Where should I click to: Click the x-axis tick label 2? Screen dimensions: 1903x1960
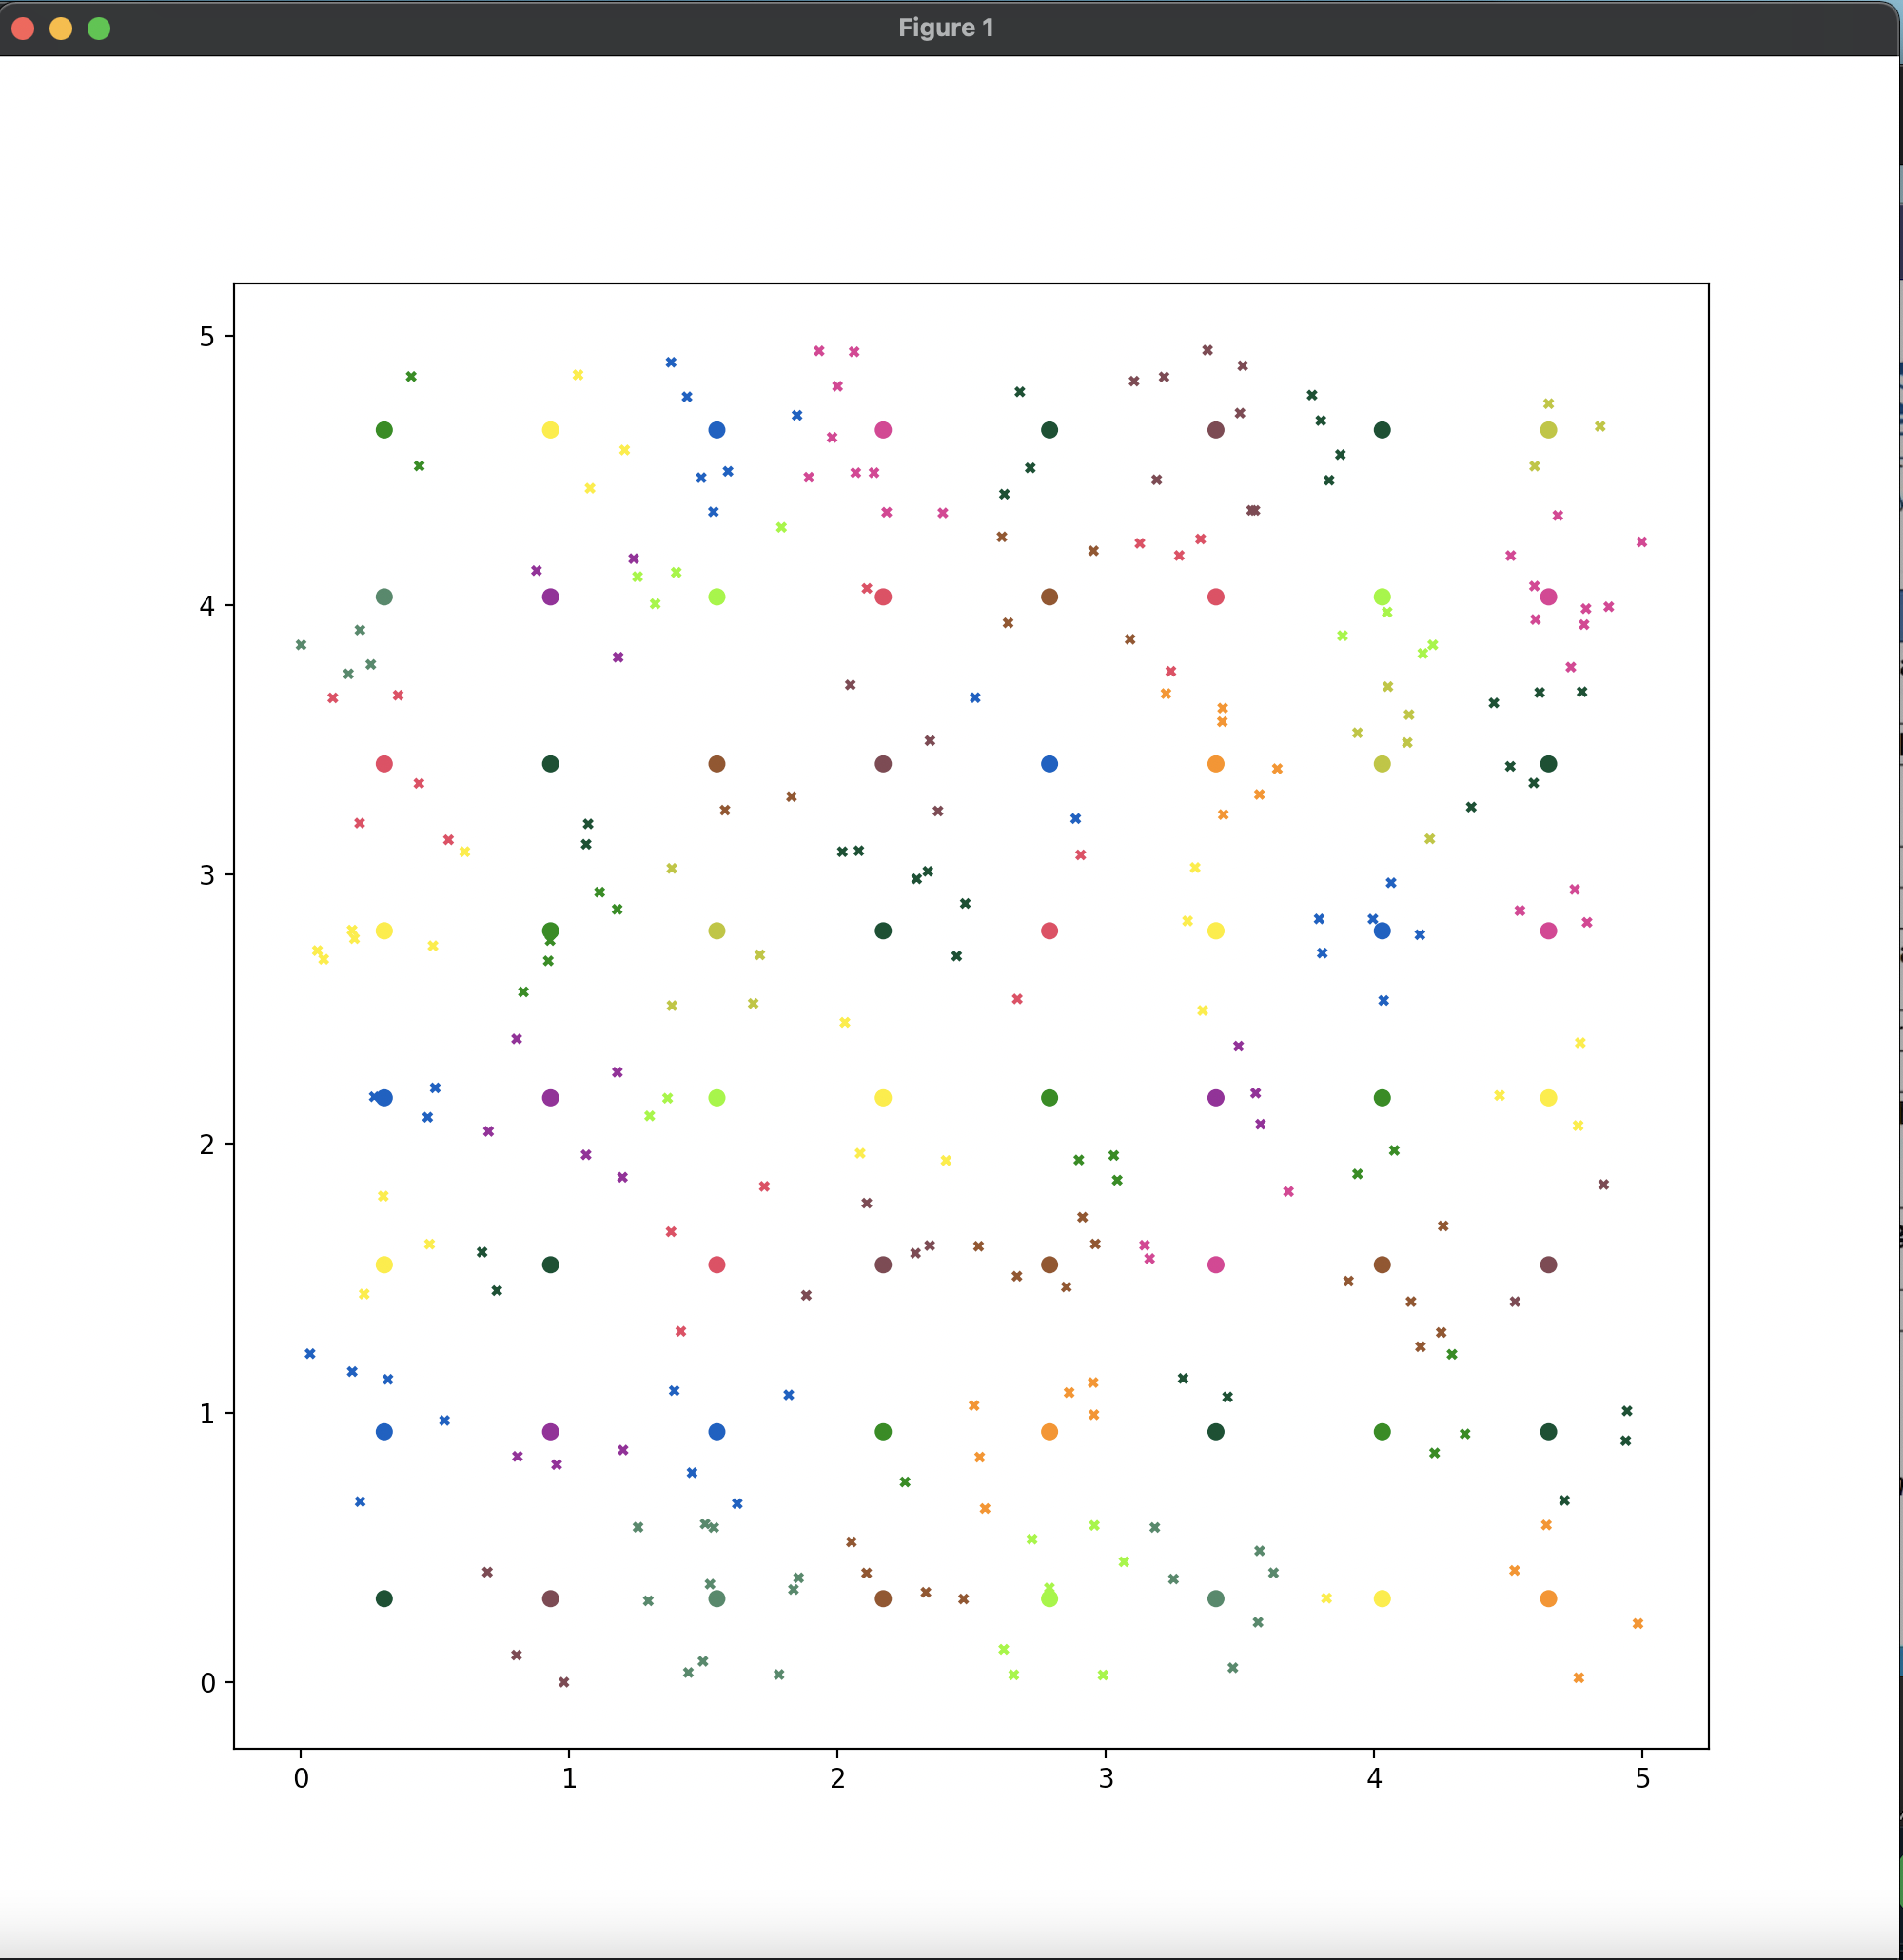click(x=837, y=1778)
